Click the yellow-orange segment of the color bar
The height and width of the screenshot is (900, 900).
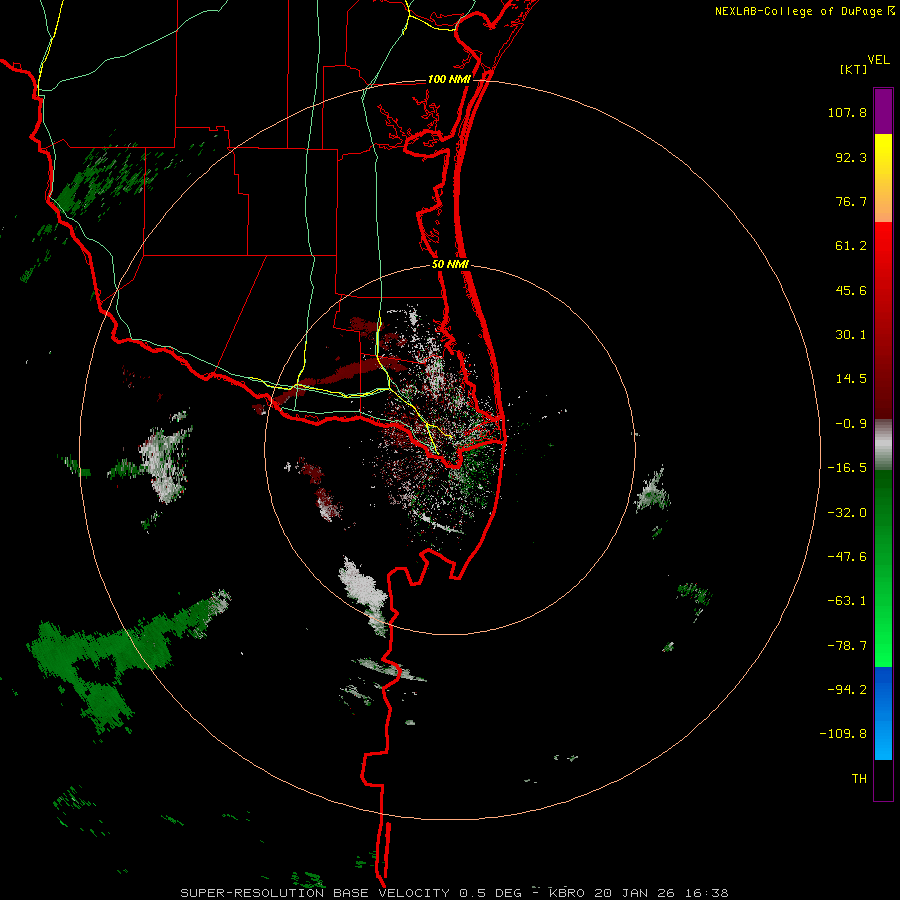pos(883,178)
